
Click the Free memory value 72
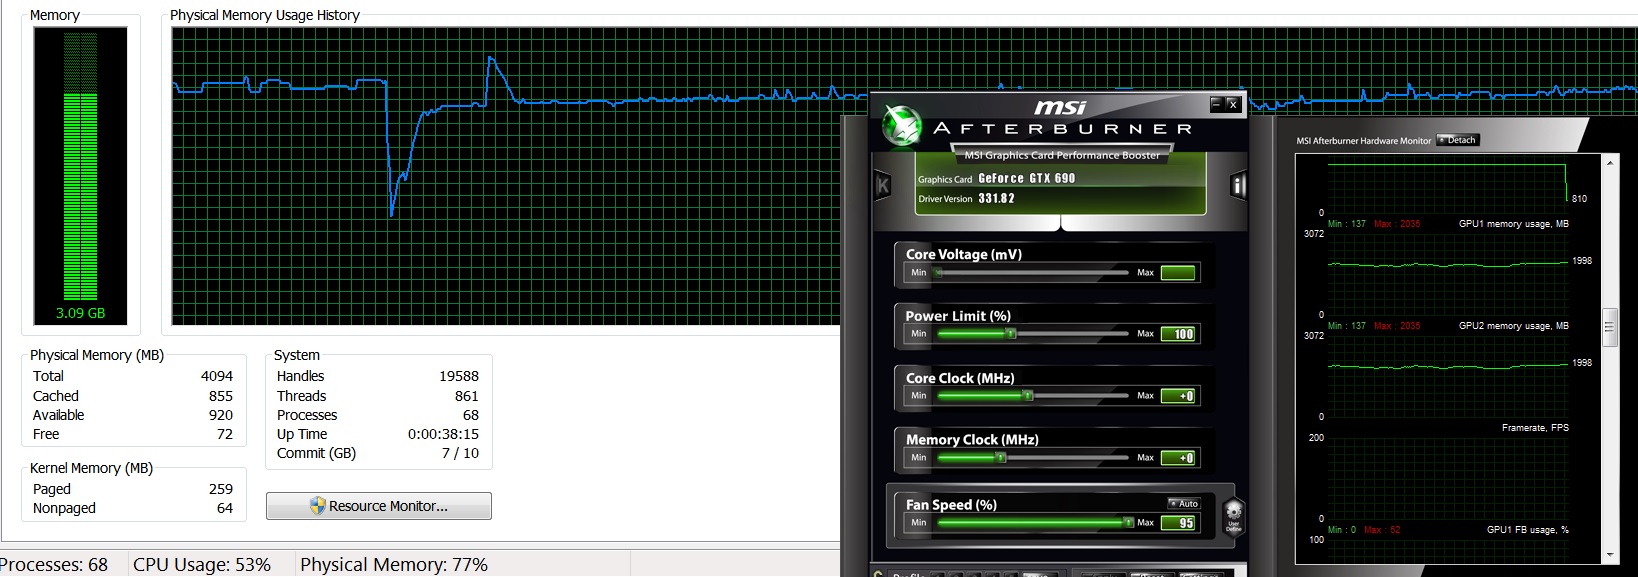click(x=225, y=434)
